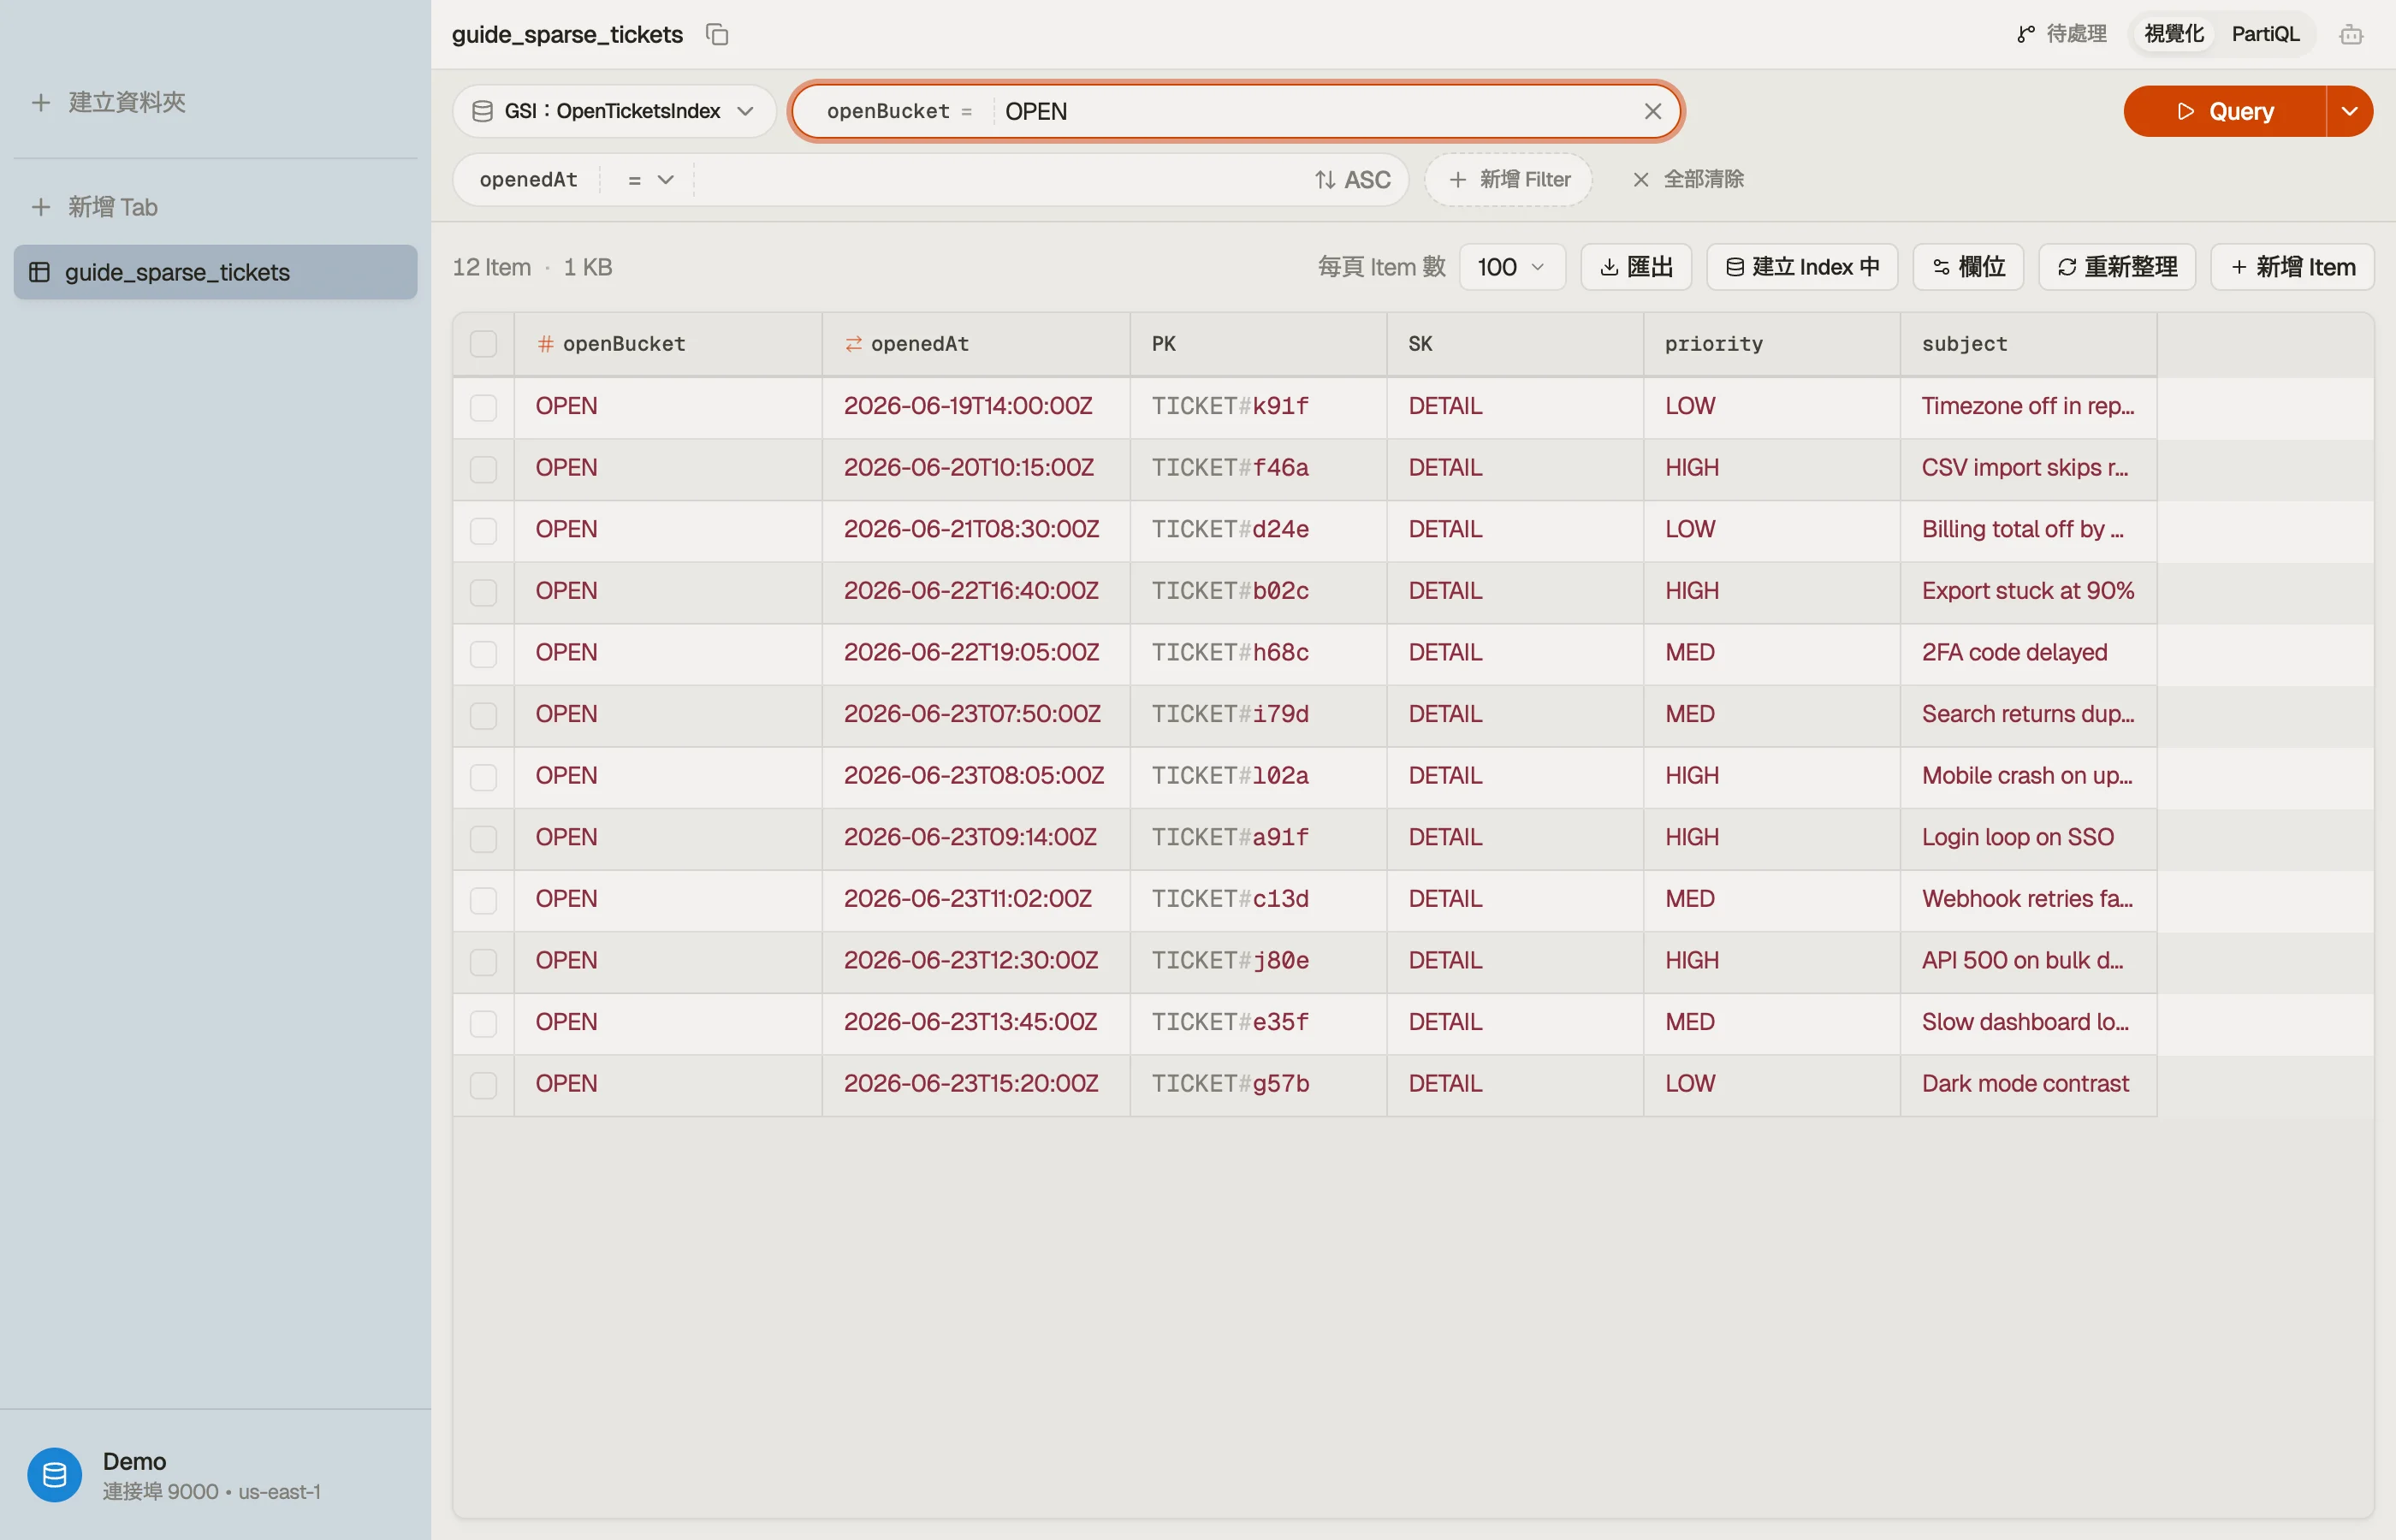The width and height of the screenshot is (2396, 1540).
Task: Click subject cell Dark mode contrast
Action: point(2028,1085)
